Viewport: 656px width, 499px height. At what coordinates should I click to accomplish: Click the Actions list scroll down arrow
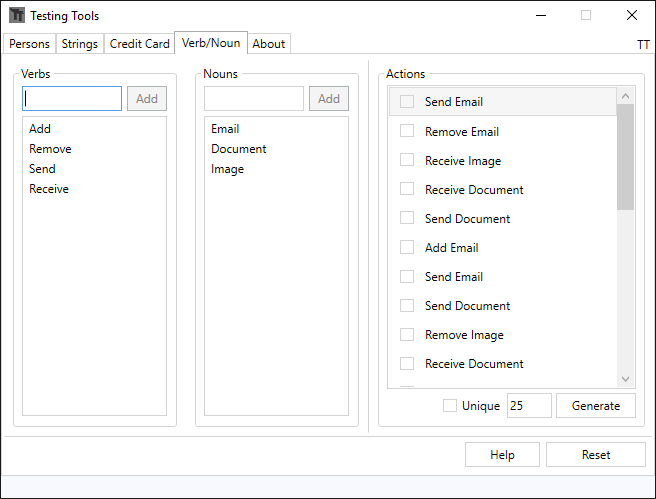pyautogui.click(x=625, y=379)
